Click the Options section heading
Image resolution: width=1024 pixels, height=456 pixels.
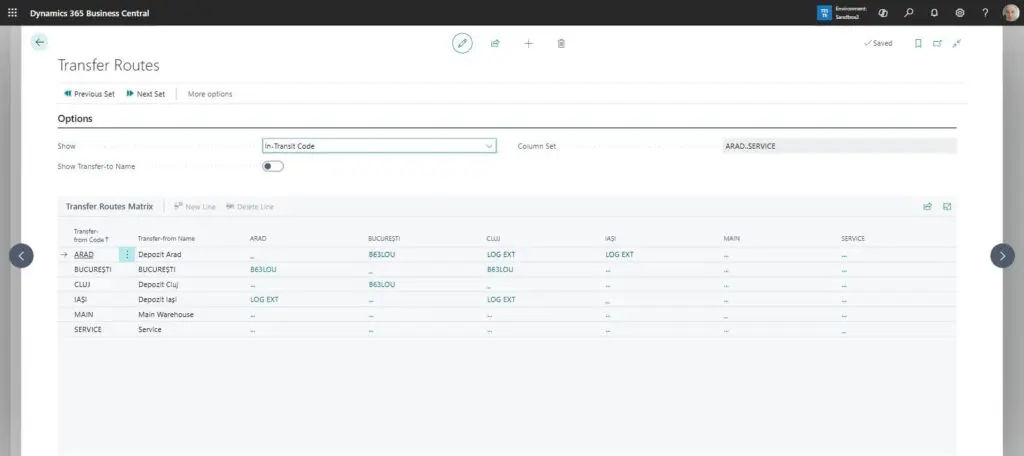75,119
